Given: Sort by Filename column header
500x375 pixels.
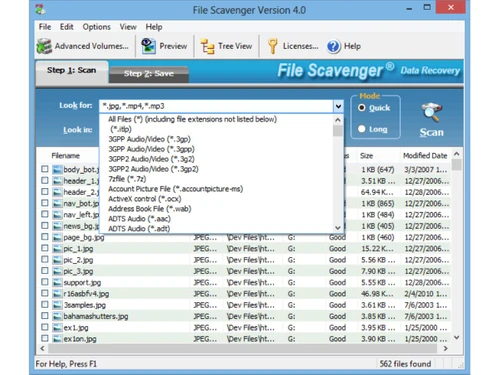Looking at the screenshot, I should pos(65,156).
